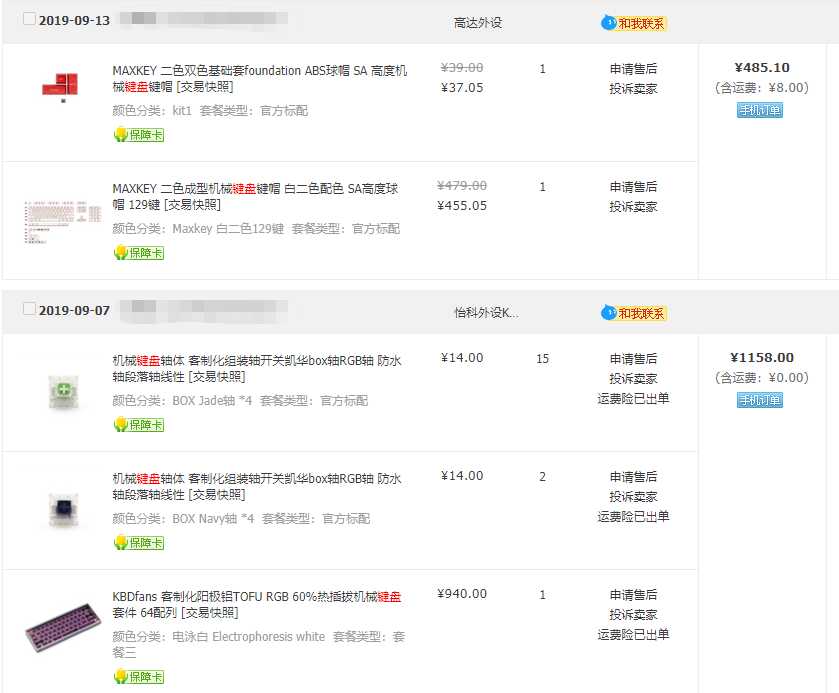Click 手机订单 badge under ¥485.10 total

click(x=760, y=110)
